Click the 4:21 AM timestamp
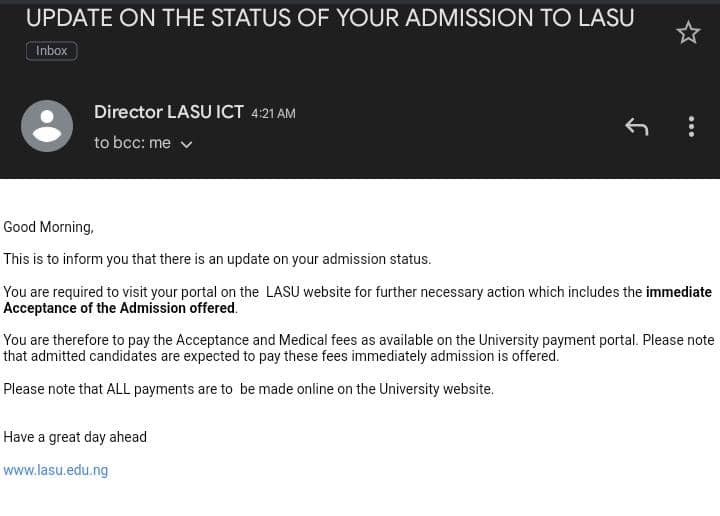The width and height of the screenshot is (720, 516). [273, 113]
